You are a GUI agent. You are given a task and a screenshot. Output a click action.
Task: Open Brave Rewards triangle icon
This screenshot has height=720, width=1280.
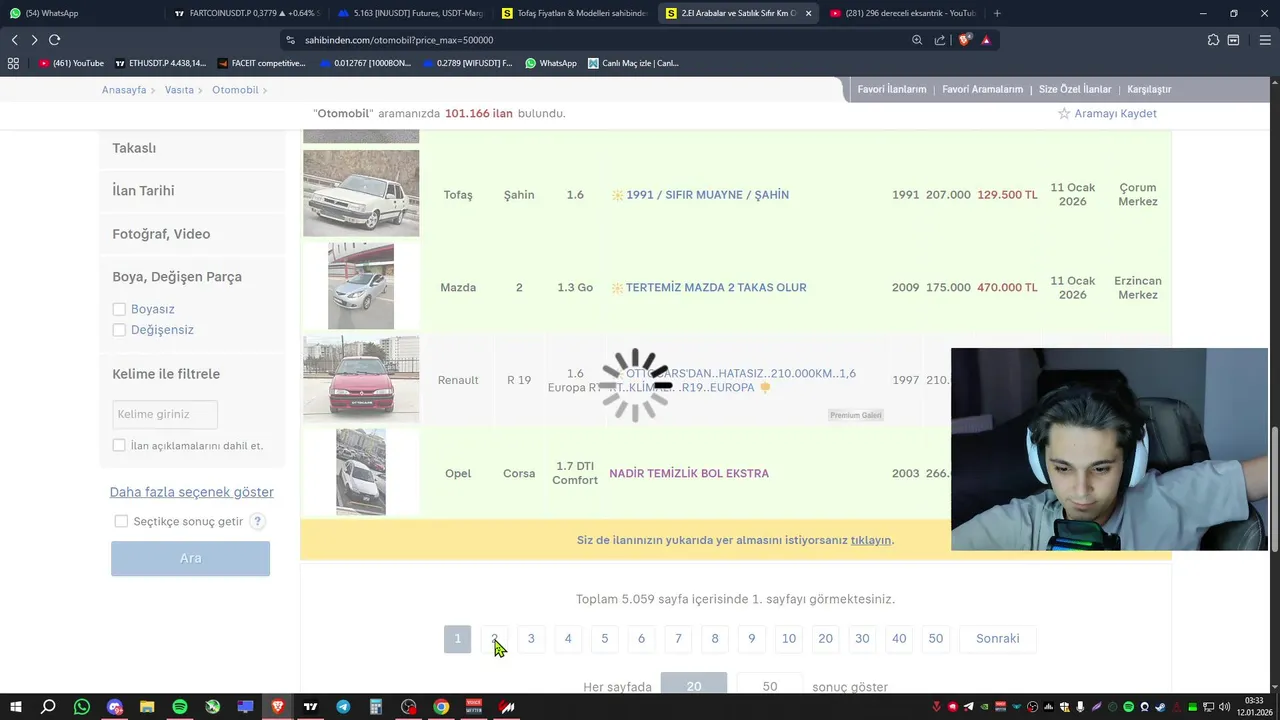tap(986, 40)
